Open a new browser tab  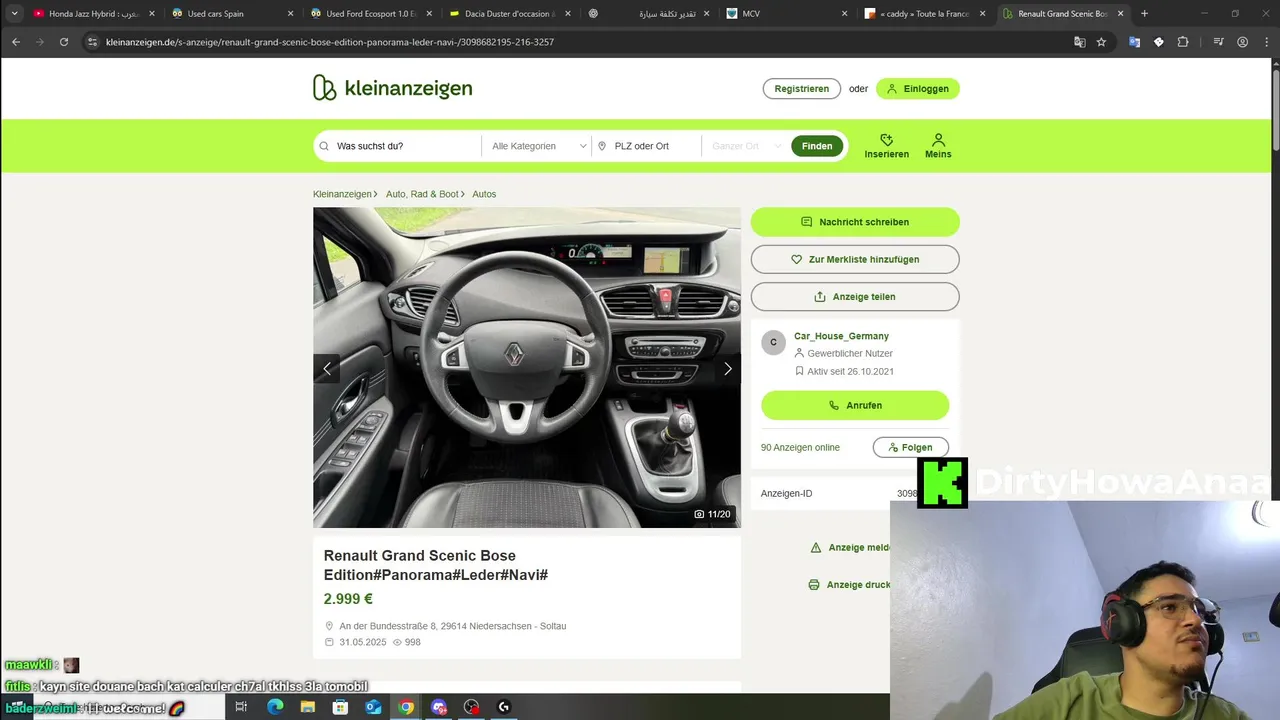click(1144, 14)
